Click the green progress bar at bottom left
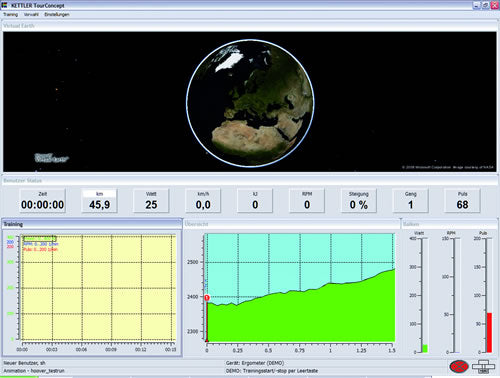The width and height of the screenshot is (500, 378). [x=19, y=377]
